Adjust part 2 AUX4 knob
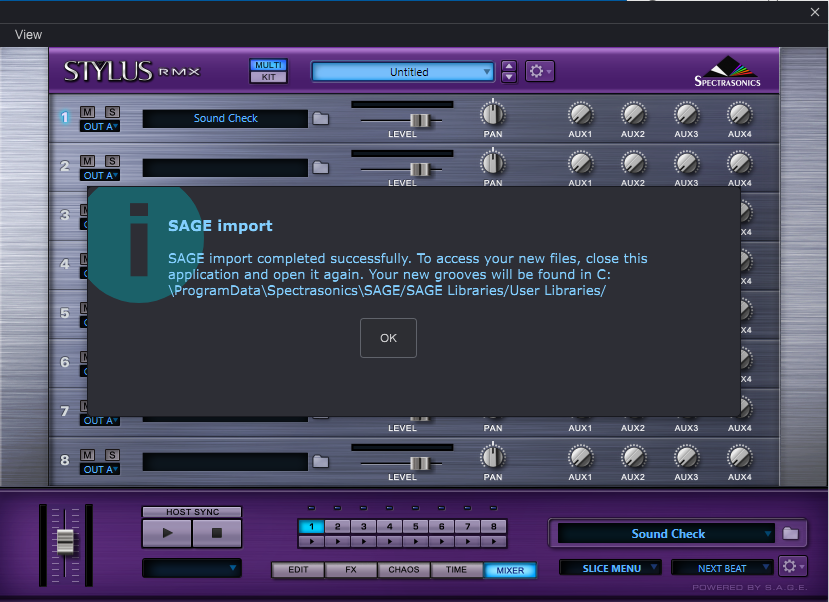This screenshot has width=829, height=602. point(740,163)
